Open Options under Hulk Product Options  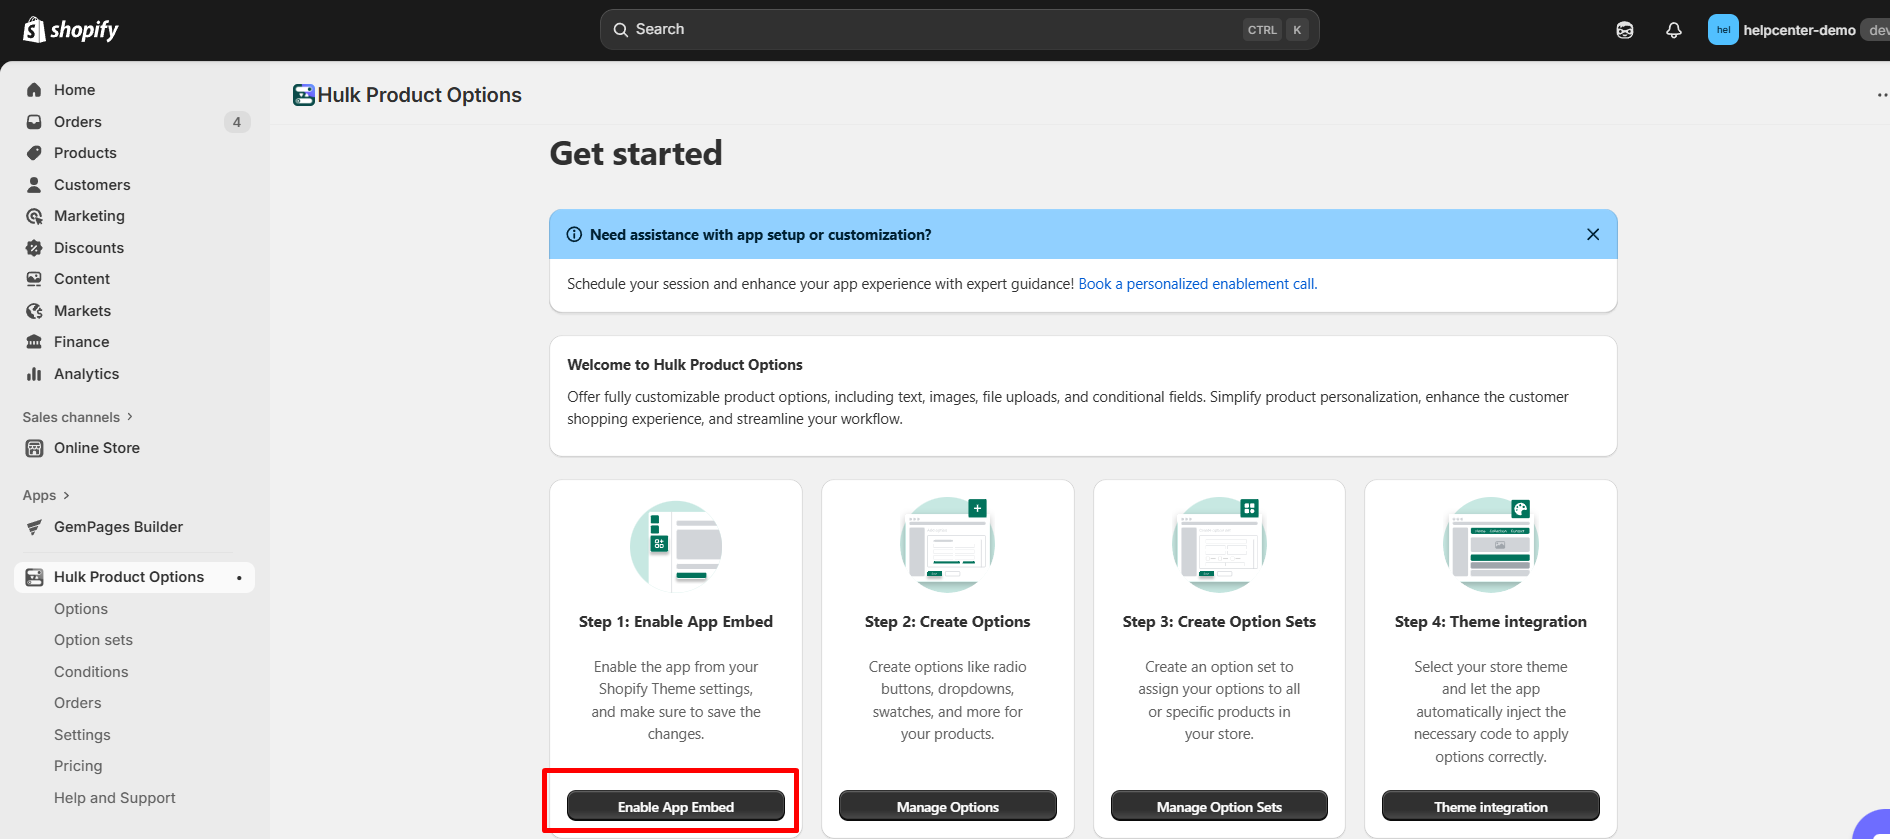tap(81, 609)
